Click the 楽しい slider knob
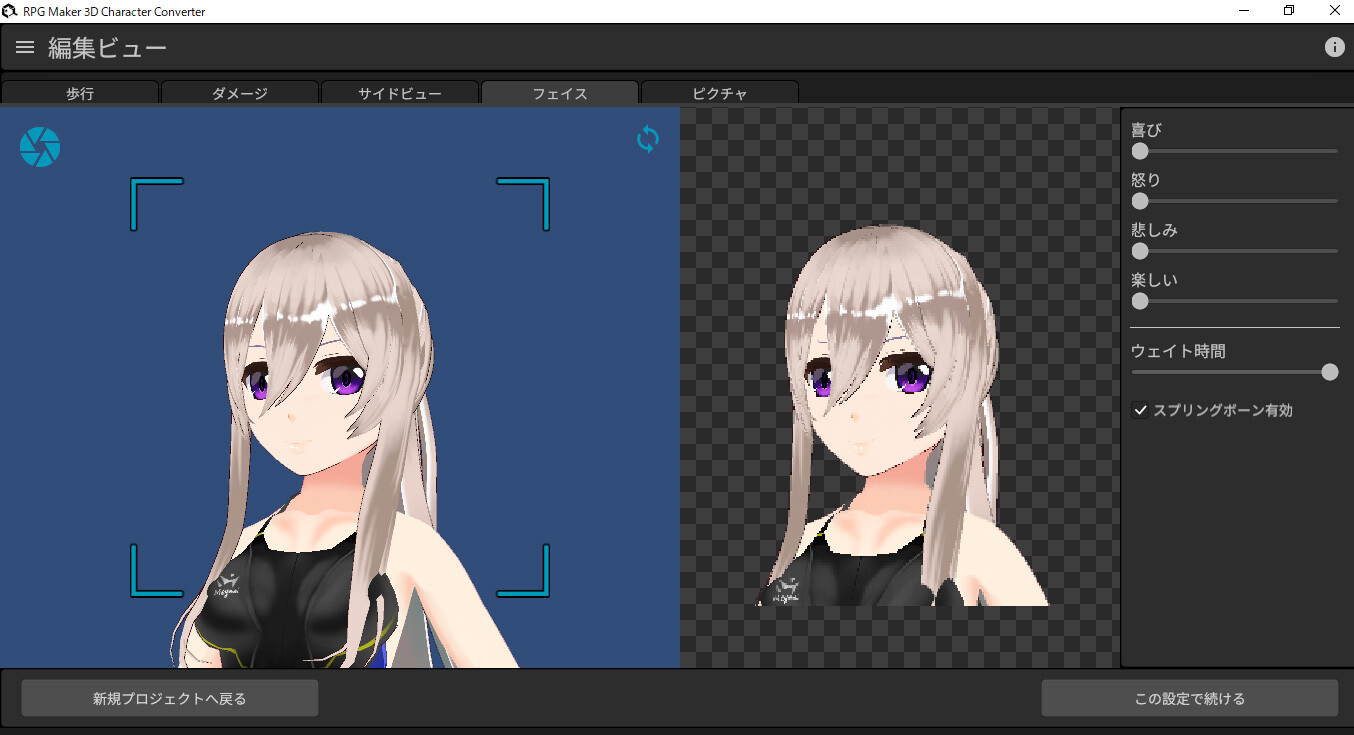 [x=1140, y=301]
